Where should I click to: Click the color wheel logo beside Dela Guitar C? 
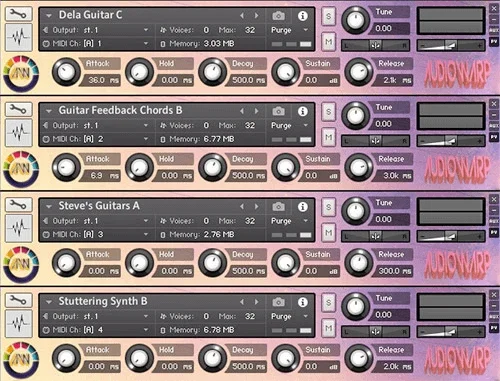pos(21,74)
